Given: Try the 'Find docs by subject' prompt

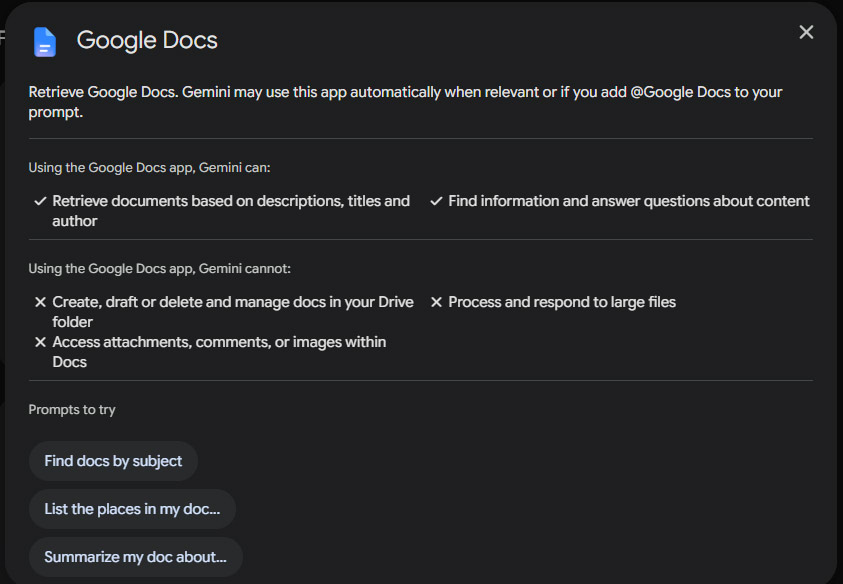Looking at the screenshot, I should click(113, 461).
